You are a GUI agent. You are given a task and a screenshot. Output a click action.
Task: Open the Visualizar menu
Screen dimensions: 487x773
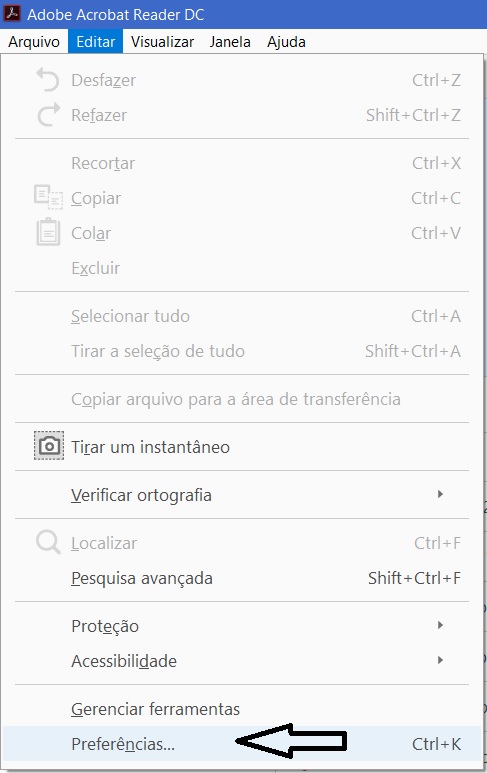point(162,42)
